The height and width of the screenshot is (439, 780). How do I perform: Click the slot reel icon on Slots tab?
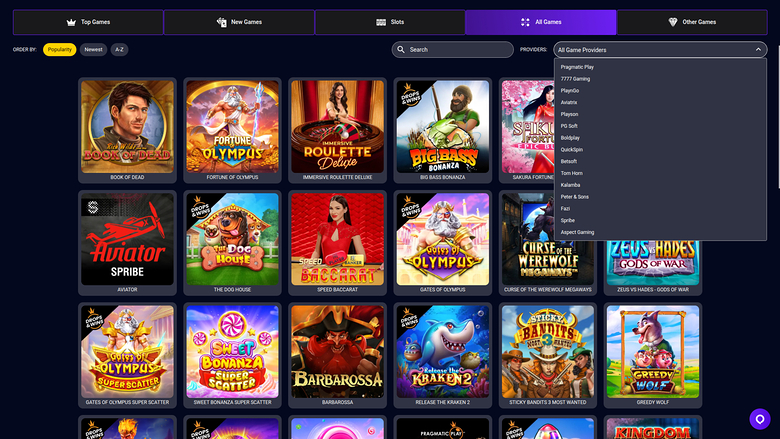click(x=381, y=22)
